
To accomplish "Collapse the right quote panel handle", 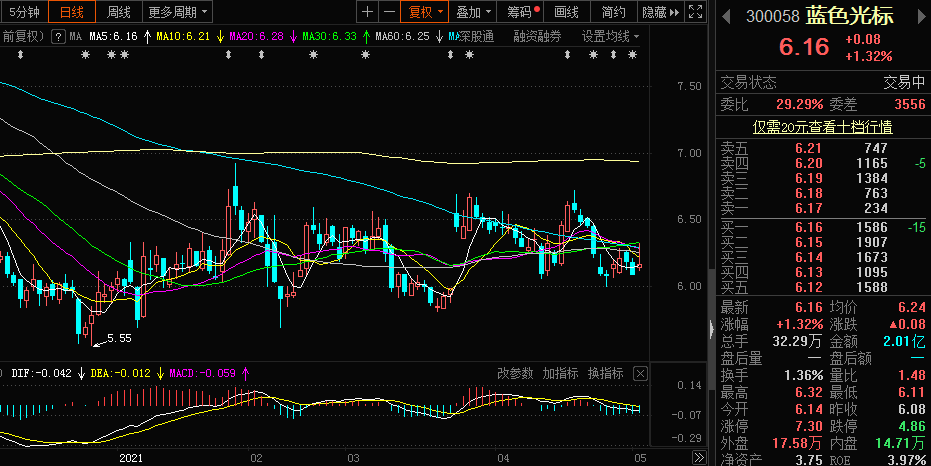I will [x=711, y=328].
